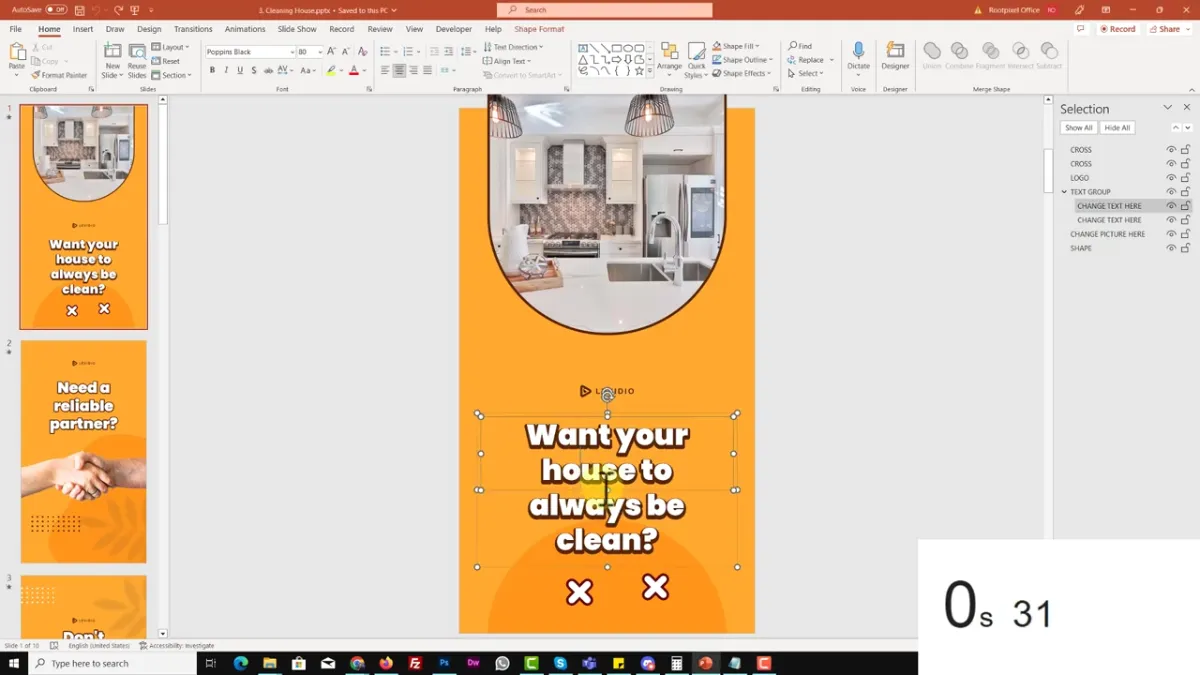Hide the SHAPE object
Image resolution: width=1200 pixels, height=675 pixels.
point(1171,248)
